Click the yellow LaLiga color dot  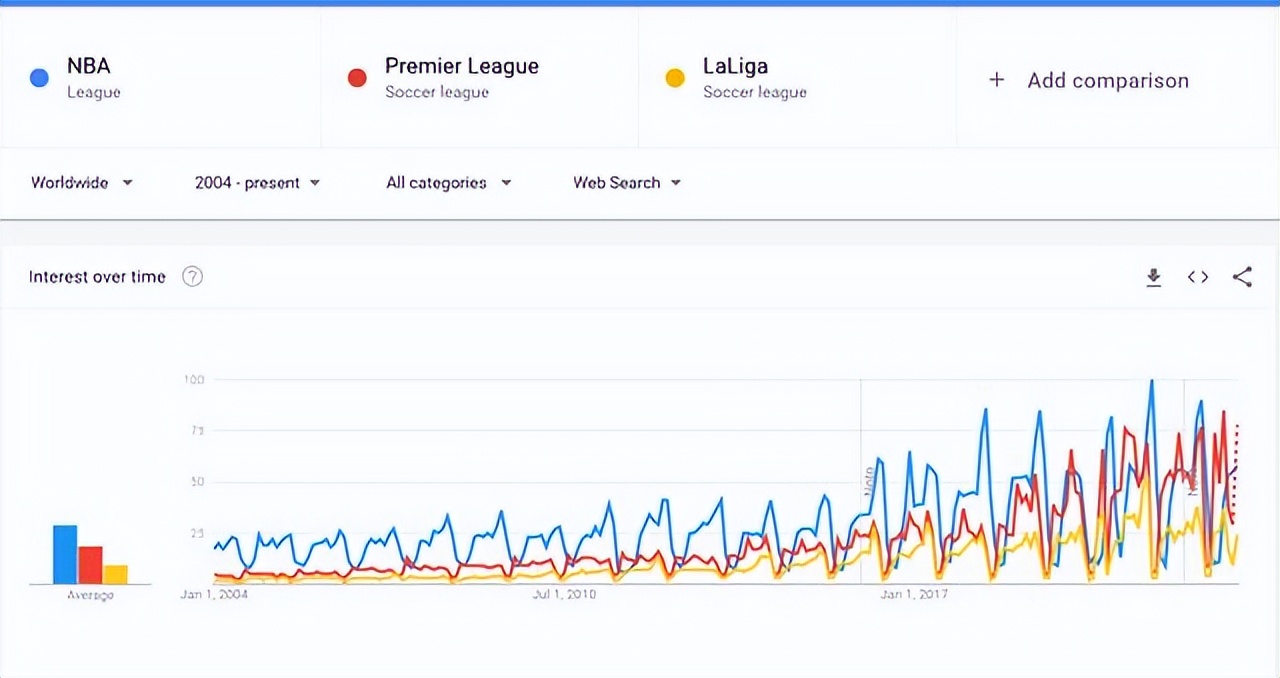[x=675, y=78]
